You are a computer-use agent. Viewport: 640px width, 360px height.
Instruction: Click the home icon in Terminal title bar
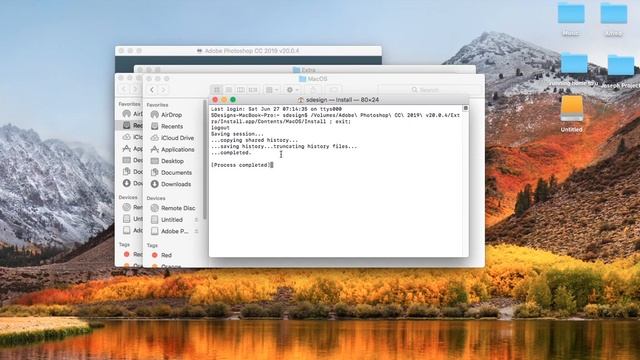[x=301, y=100]
